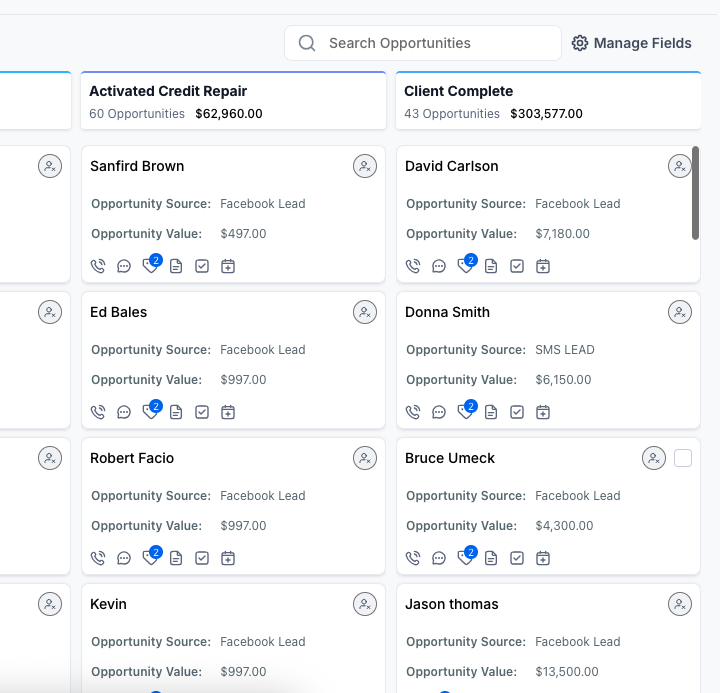Click the appointment calendar icon on Sanfird Brown's card
Image resolution: width=720 pixels, height=693 pixels.
[228, 266]
